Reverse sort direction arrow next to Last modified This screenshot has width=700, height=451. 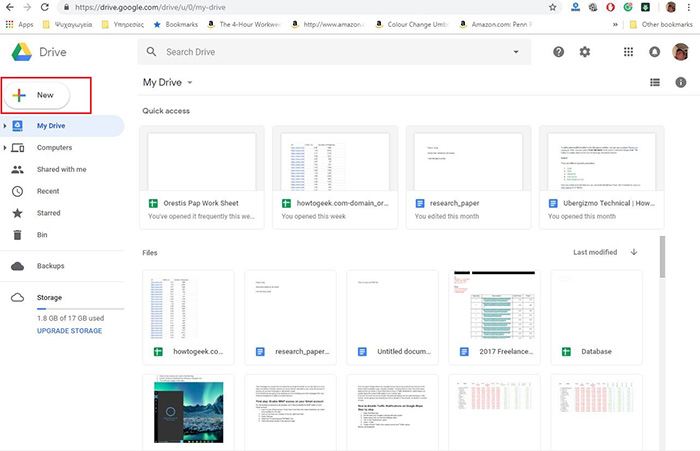point(634,252)
